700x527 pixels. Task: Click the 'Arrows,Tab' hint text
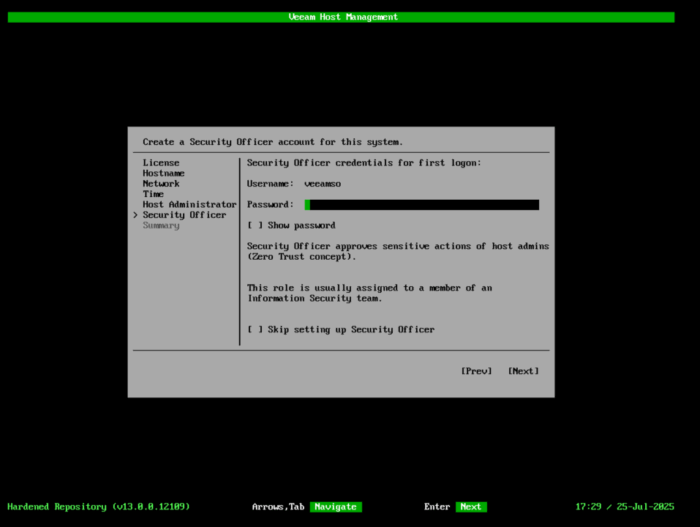[x=278, y=507]
